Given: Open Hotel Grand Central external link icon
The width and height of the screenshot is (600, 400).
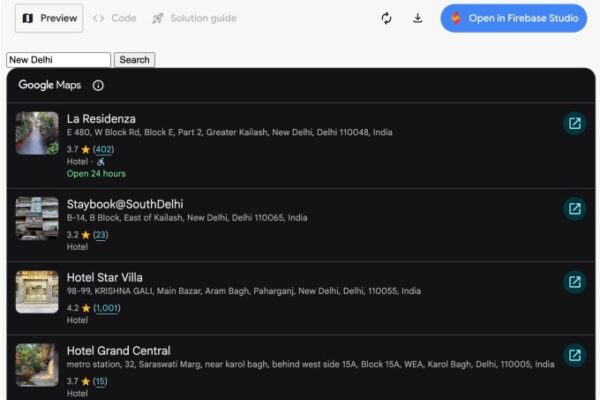Looking at the screenshot, I should [x=574, y=355].
